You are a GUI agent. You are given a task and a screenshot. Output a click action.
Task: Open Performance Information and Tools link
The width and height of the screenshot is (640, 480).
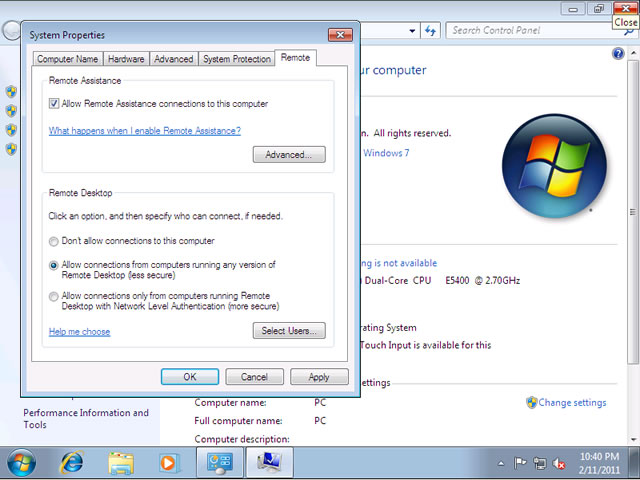click(x=86, y=418)
